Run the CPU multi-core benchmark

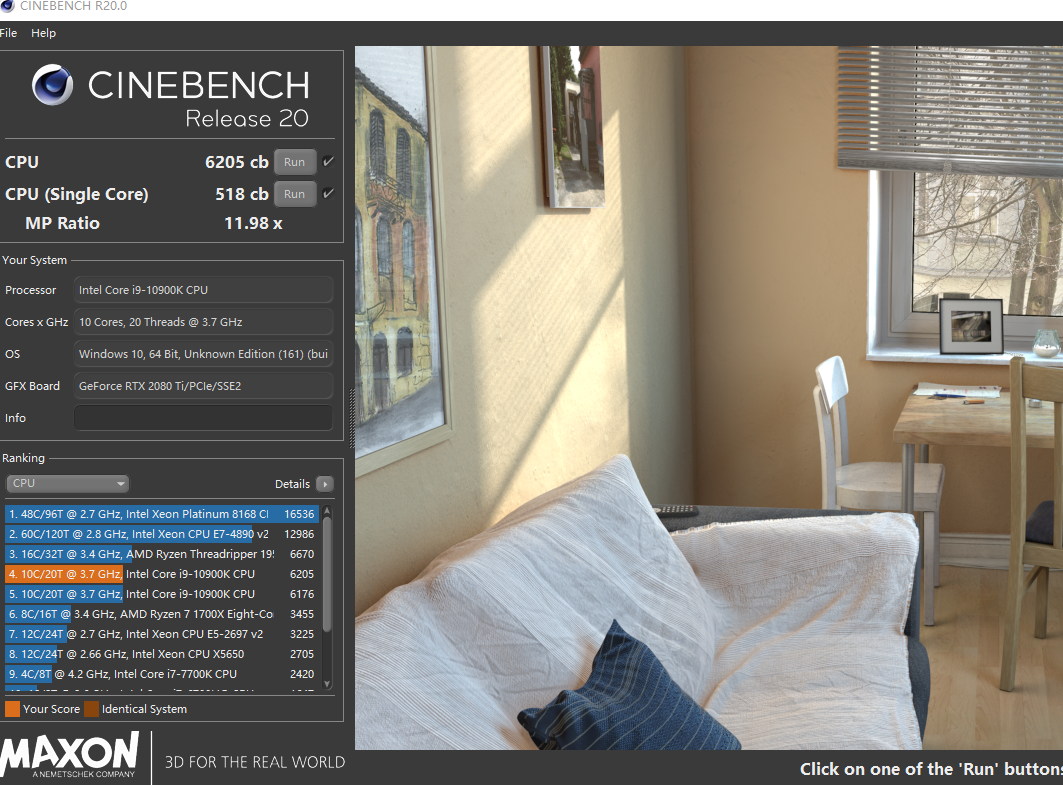294,162
